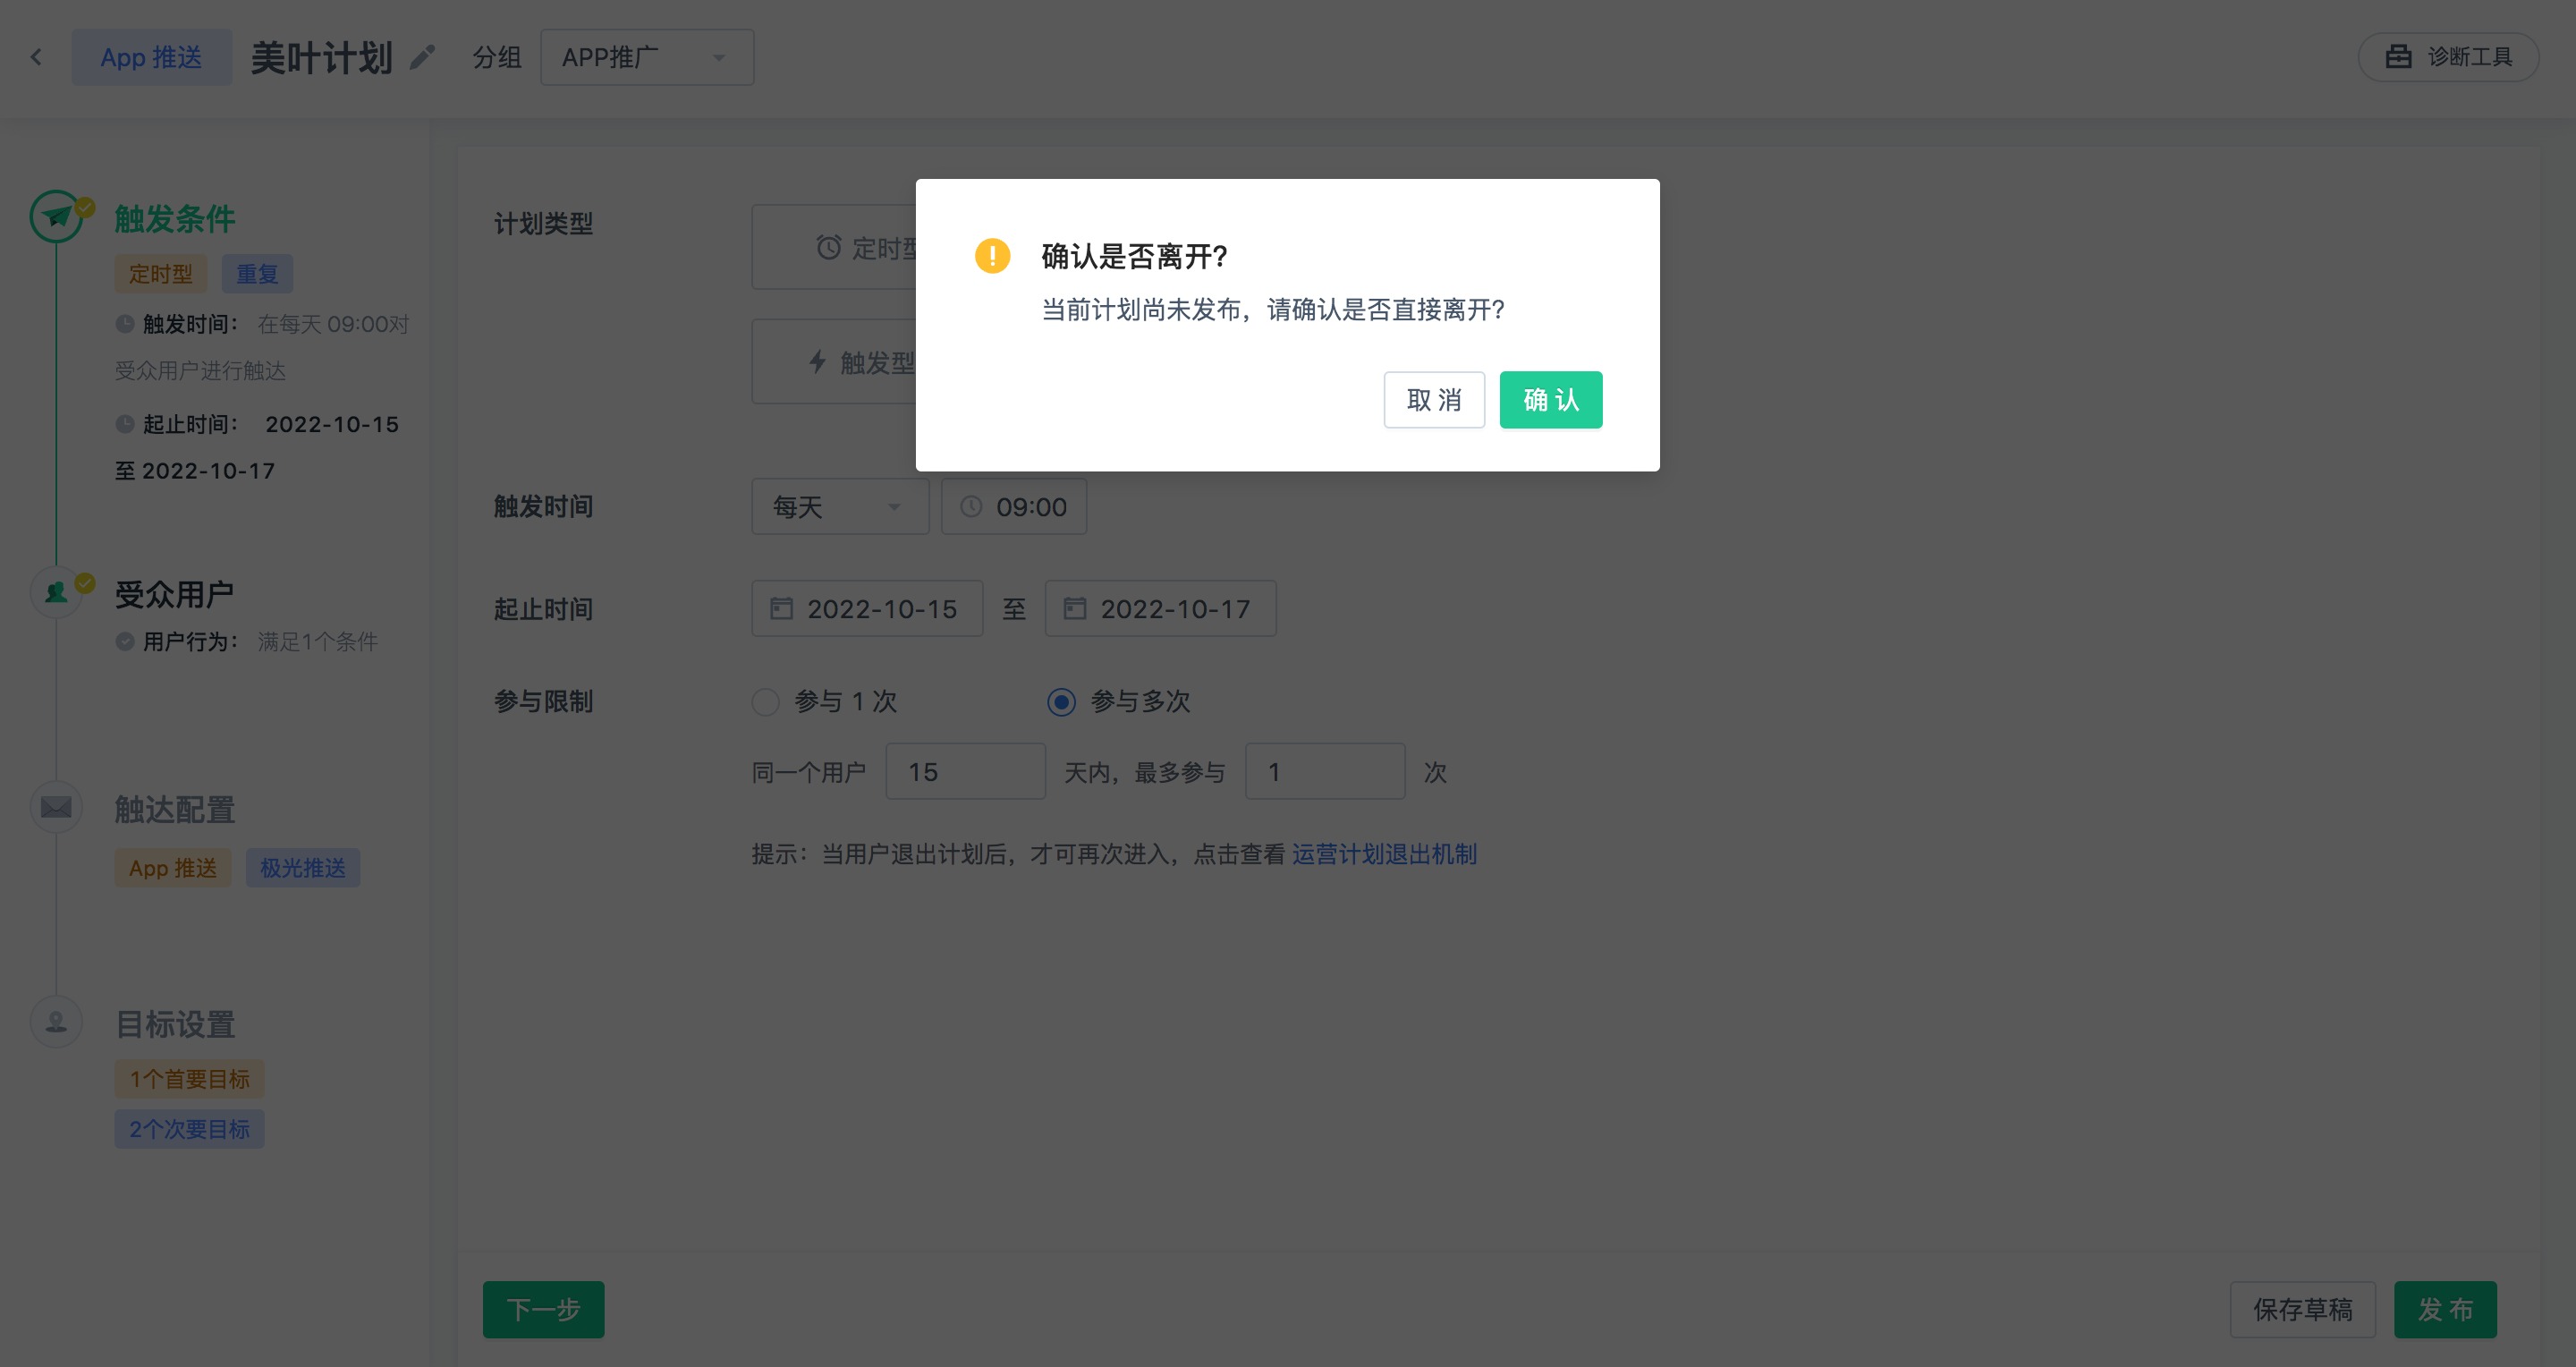Click the 09:00 time picker field
Image resolution: width=2576 pixels, height=1367 pixels.
click(x=1014, y=507)
